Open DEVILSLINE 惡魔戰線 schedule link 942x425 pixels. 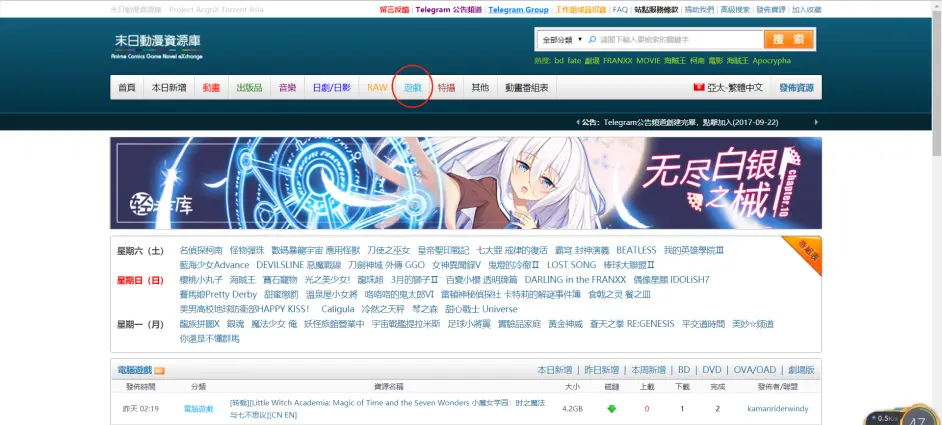[298, 264]
